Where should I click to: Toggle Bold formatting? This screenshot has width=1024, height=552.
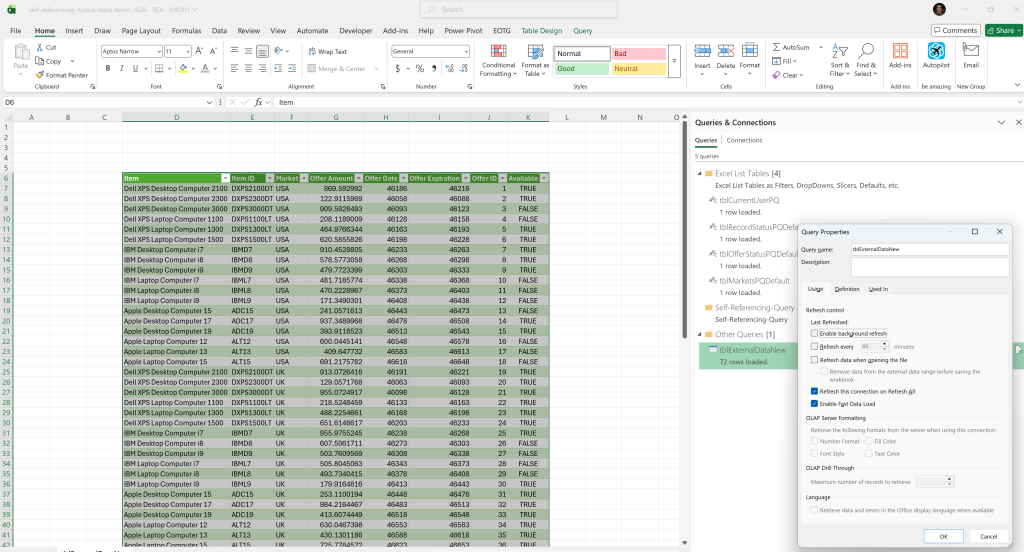pos(108,69)
